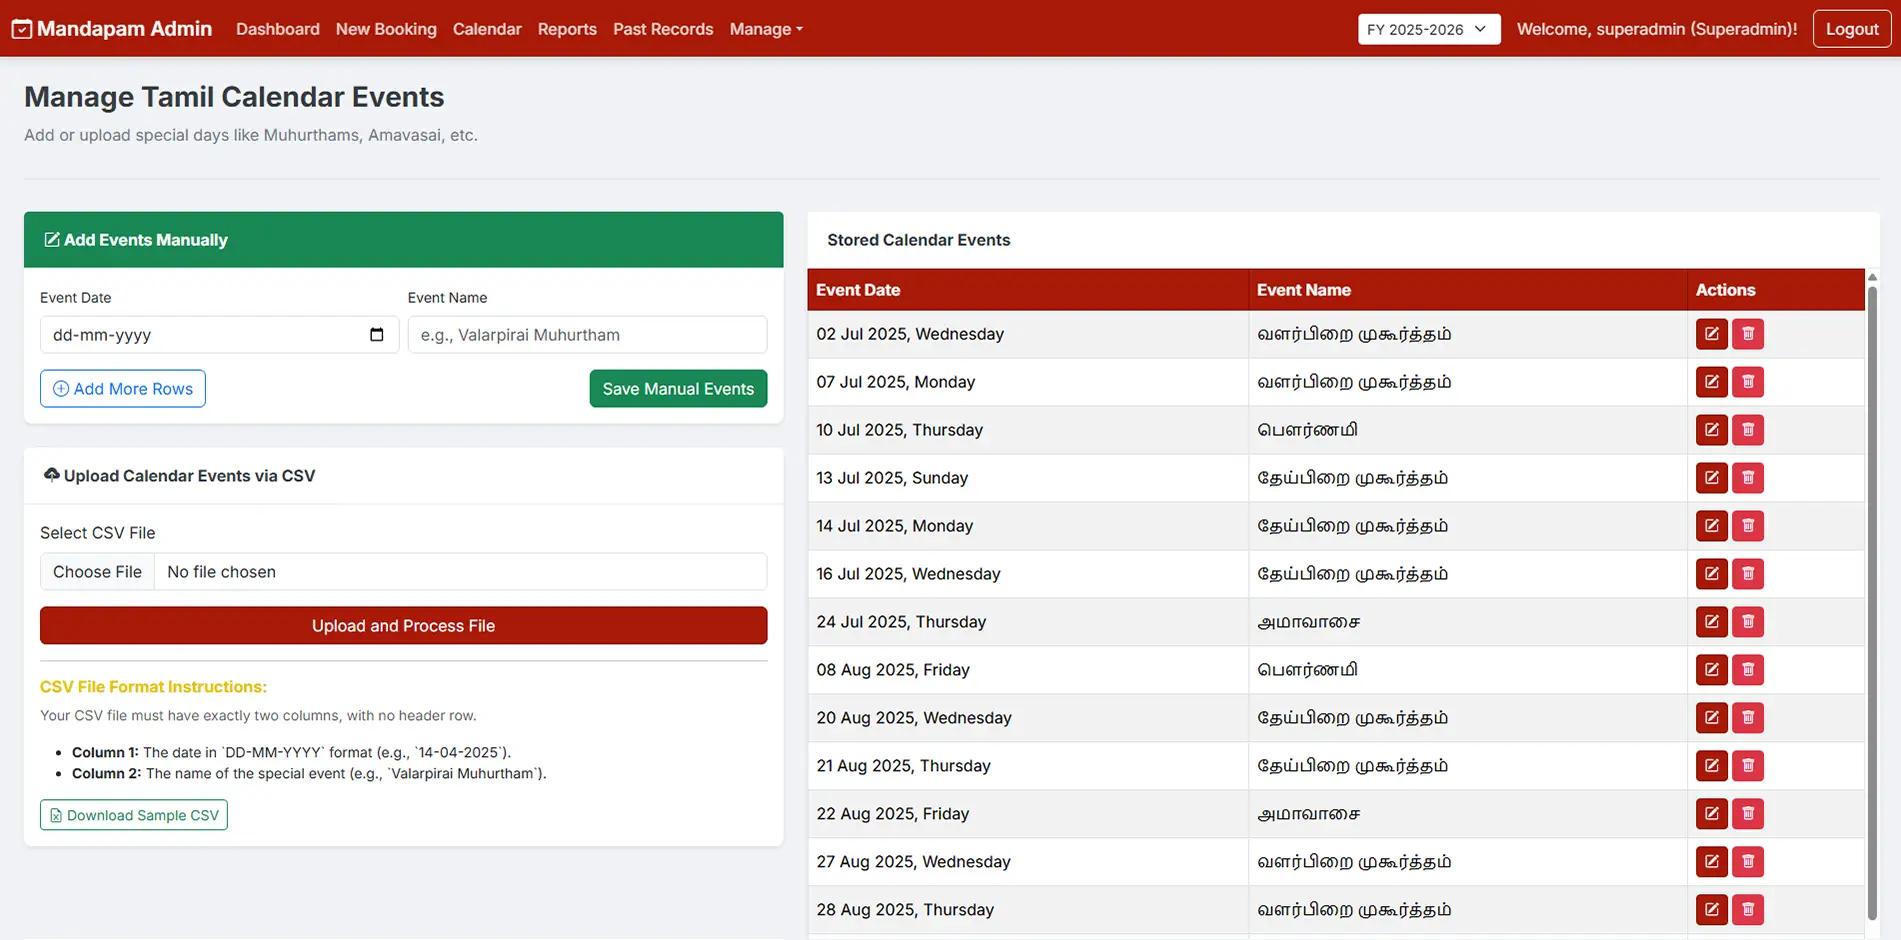This screenshot has height=940, width=1901.
Task: Navigate to Past Records
Action: click(662, 29)
